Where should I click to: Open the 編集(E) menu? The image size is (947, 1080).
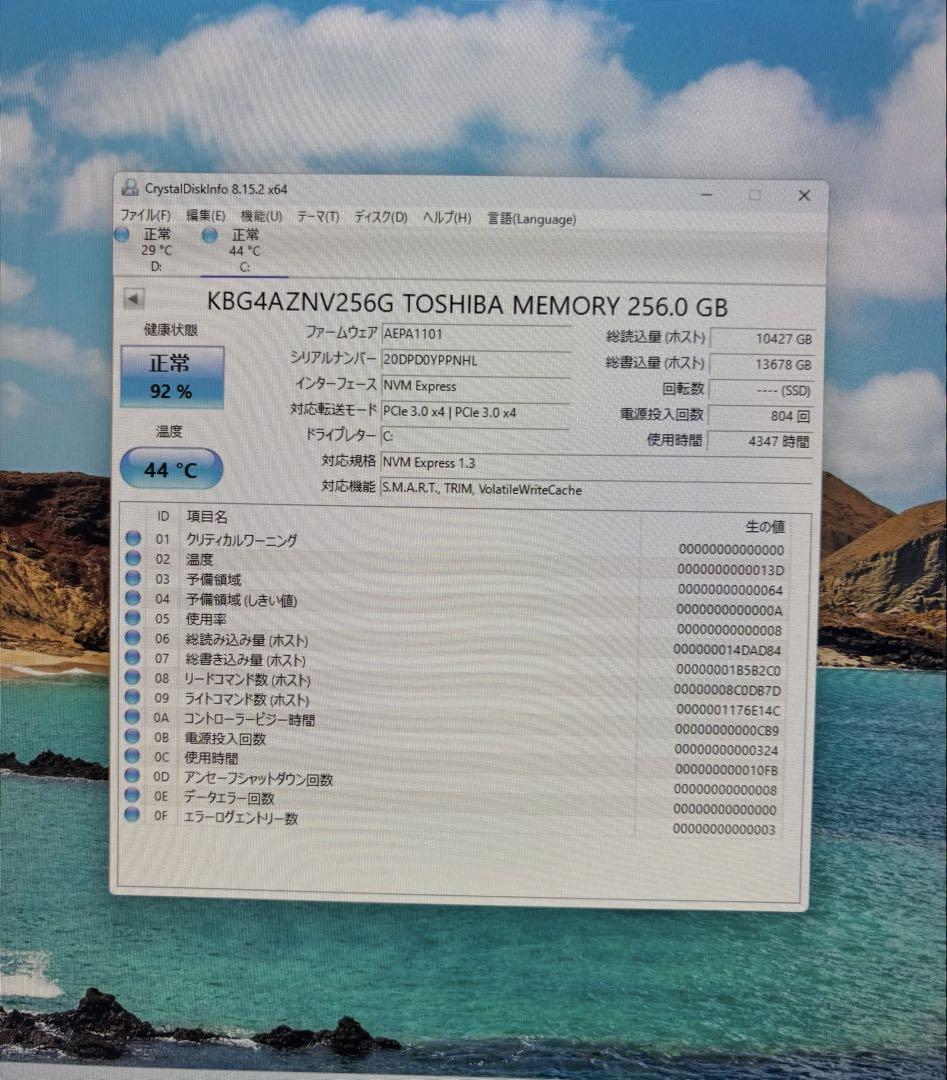pyautogui.click(x=205, y=216)
